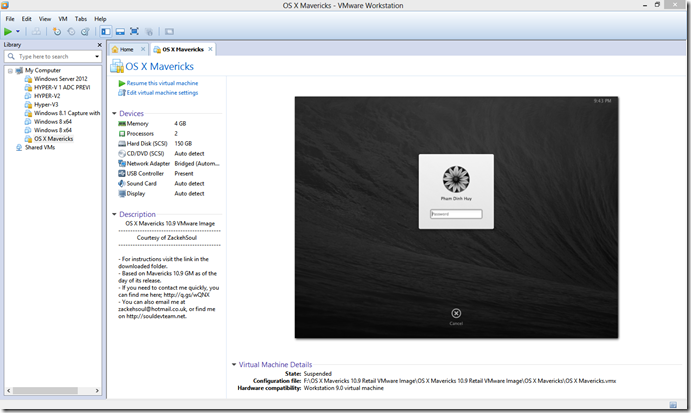Toggle the thumbnail bar toolbar icon
Screen dimensions: 691x413
point(120,31)
